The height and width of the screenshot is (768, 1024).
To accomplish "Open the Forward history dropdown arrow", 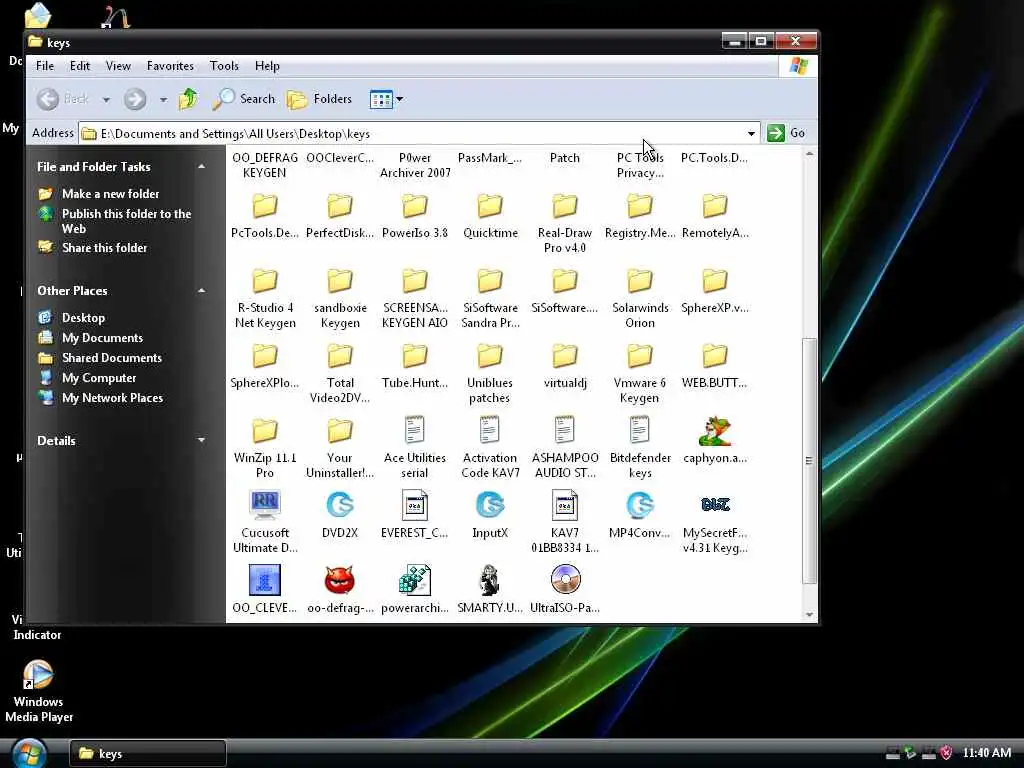I will [163, 100].
